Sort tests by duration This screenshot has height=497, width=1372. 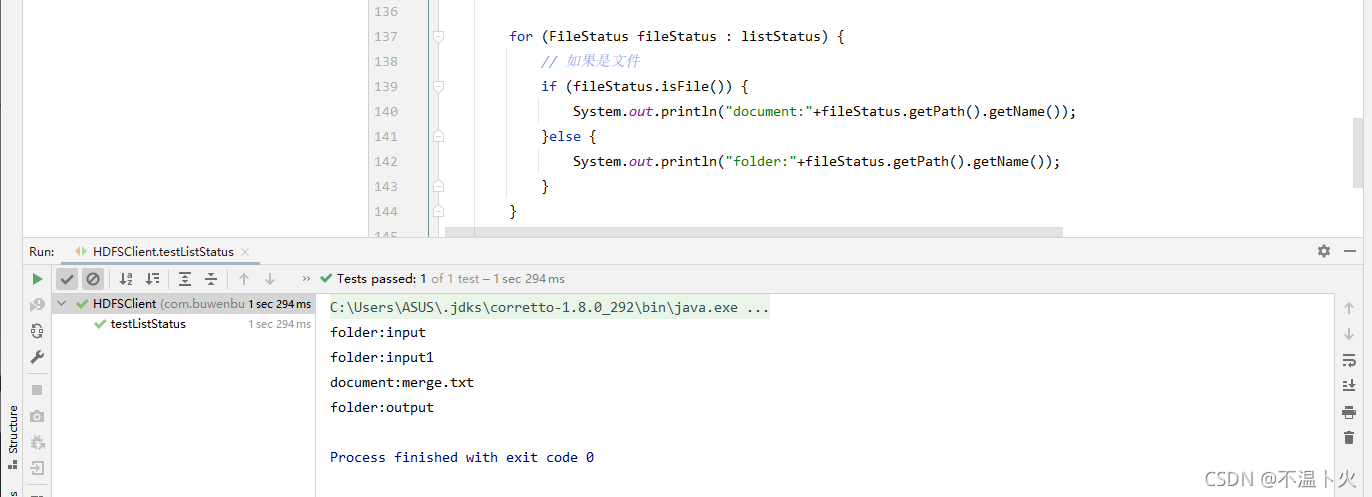point(152,279)
